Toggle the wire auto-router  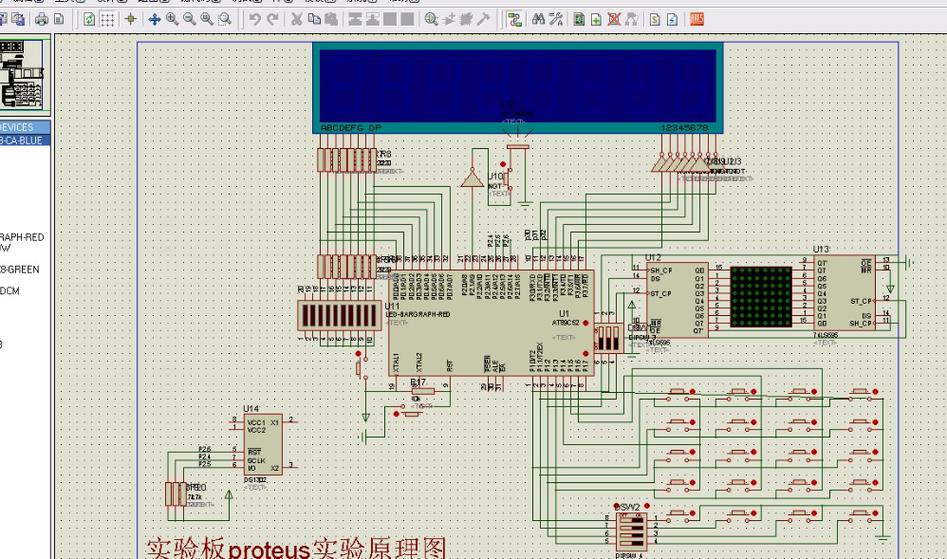515,19
